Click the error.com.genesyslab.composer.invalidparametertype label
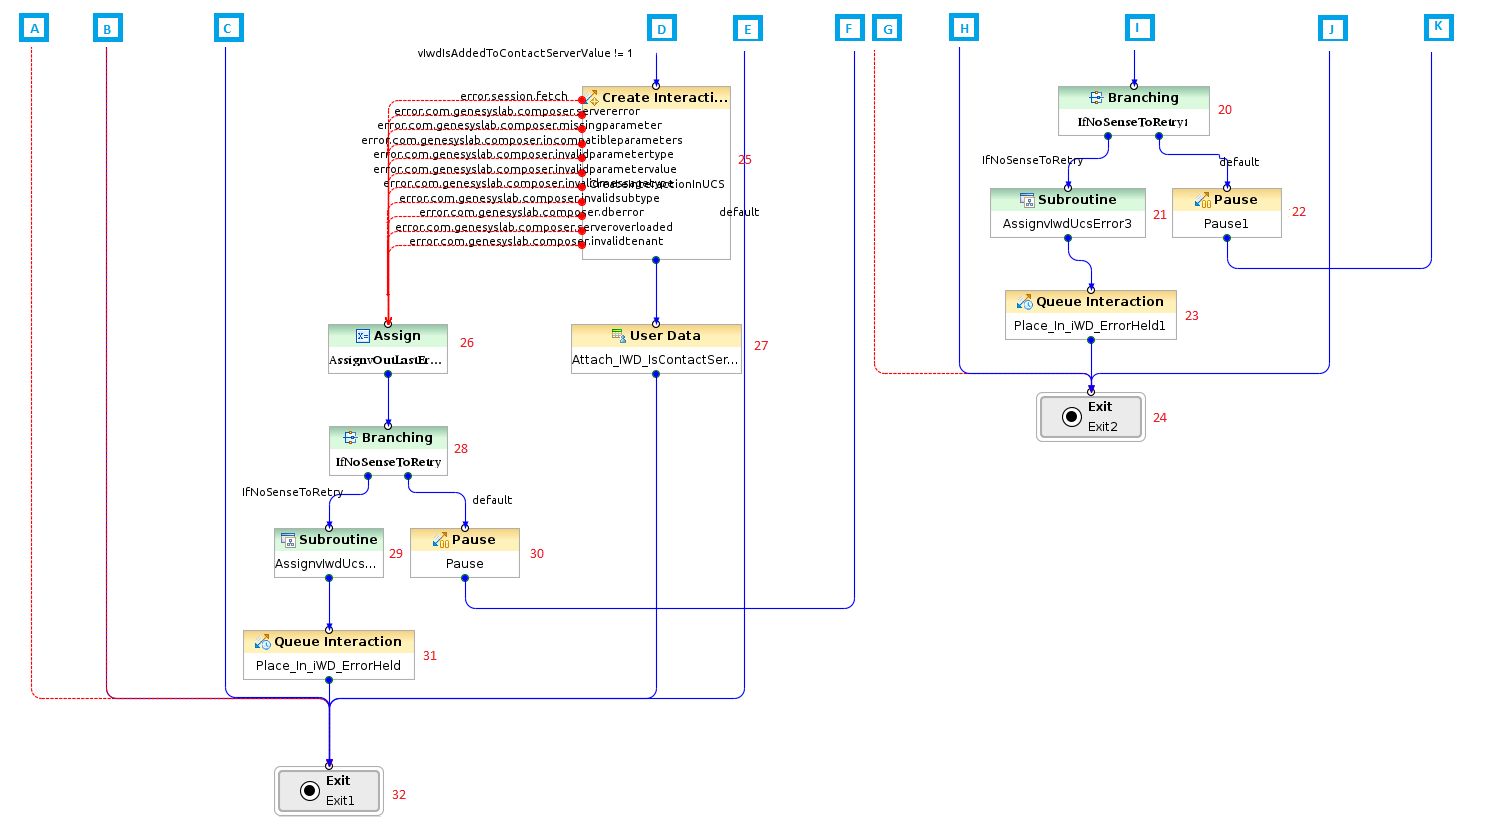 524,155
